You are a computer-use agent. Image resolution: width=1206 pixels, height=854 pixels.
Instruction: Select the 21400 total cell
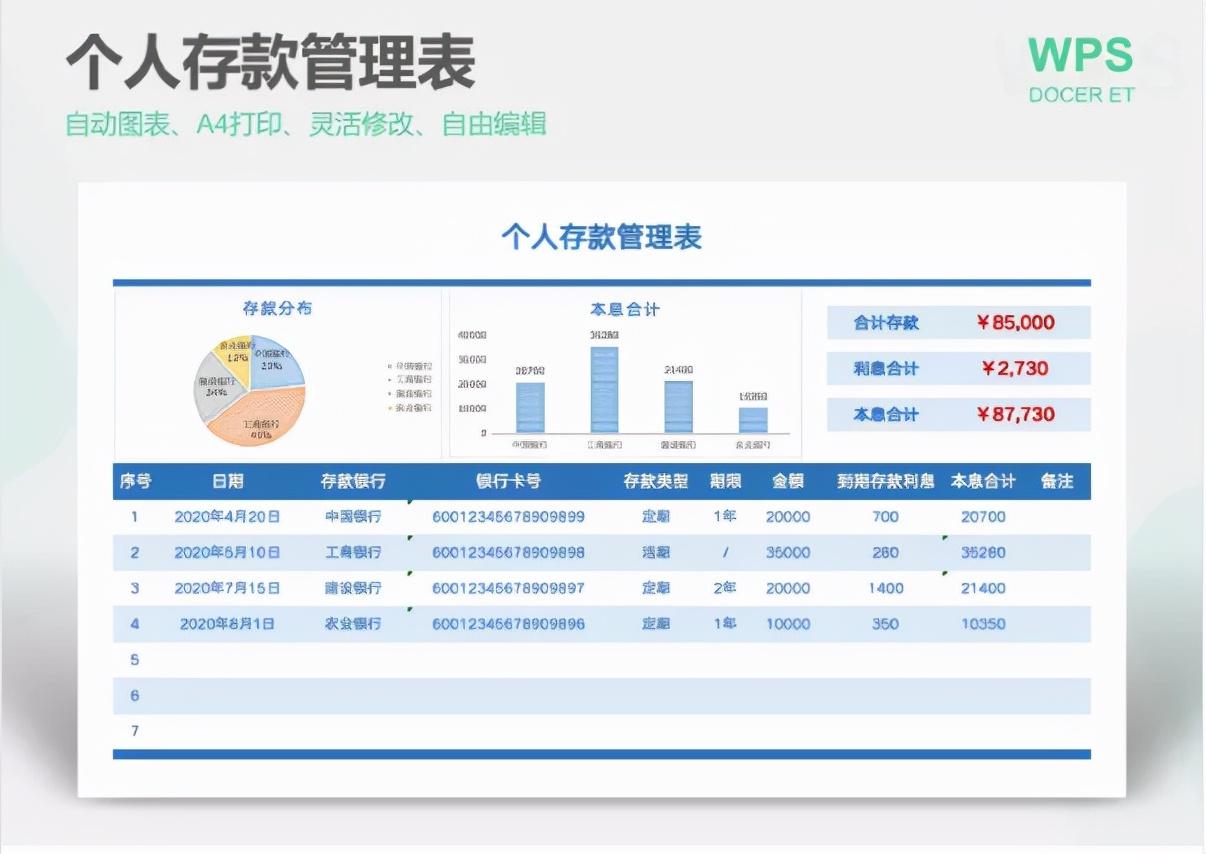(x=983, y=588)
